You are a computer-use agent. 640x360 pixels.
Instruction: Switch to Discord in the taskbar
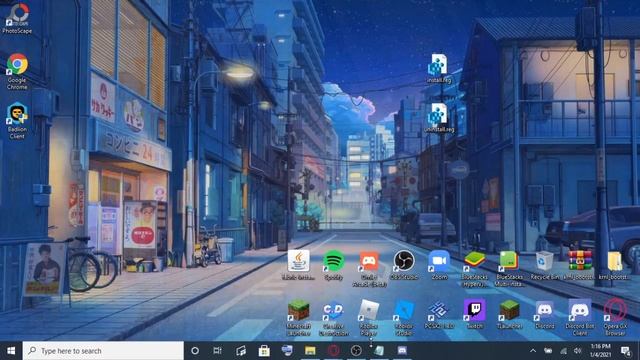(x=402, y=351)
